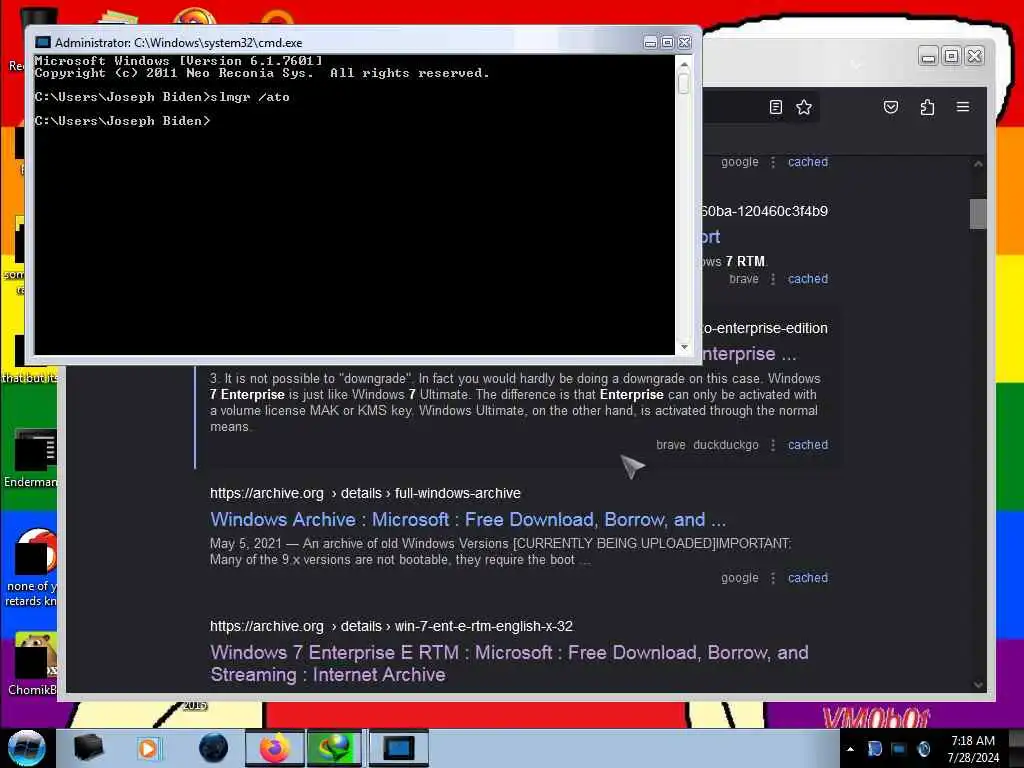Select the Enderman desktop icon
This screenshot has height=768, width=1024.
(x=30, y=459)
